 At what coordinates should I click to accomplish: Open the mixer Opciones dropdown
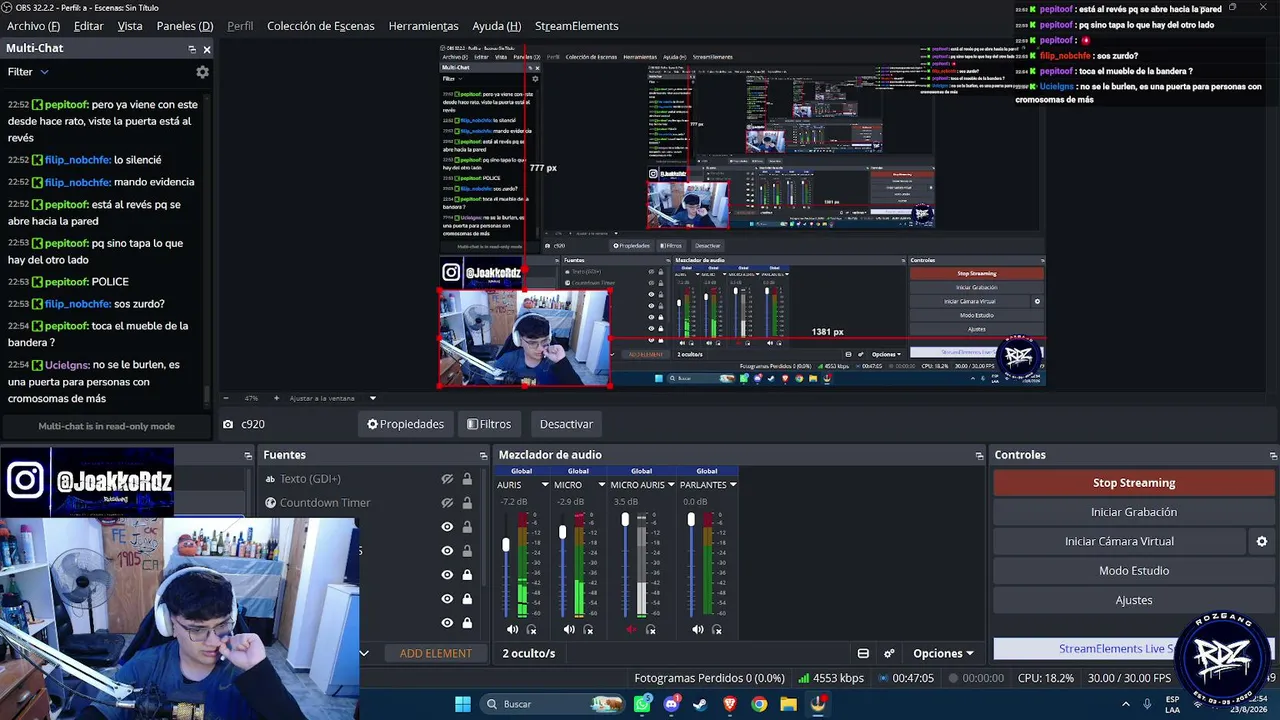click(x=943, y=653)
